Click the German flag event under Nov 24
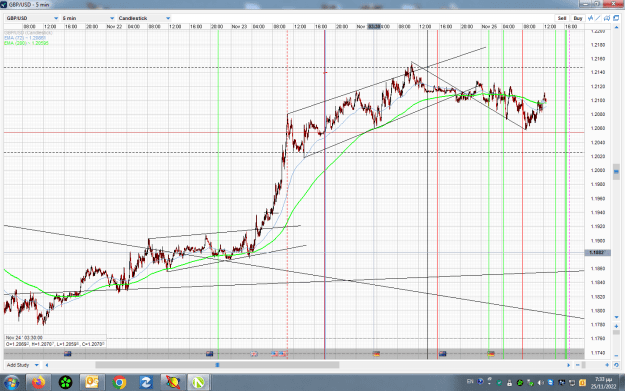This screenshot has height=391, width=625. click(x=376, y=354)
